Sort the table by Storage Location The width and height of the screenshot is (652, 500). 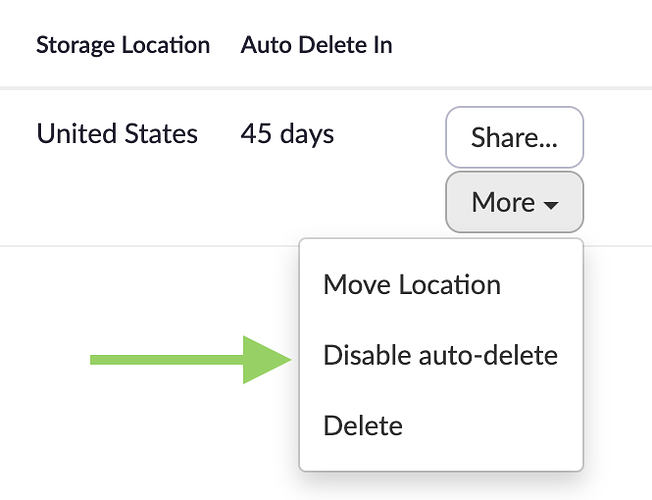coord(123,45)
